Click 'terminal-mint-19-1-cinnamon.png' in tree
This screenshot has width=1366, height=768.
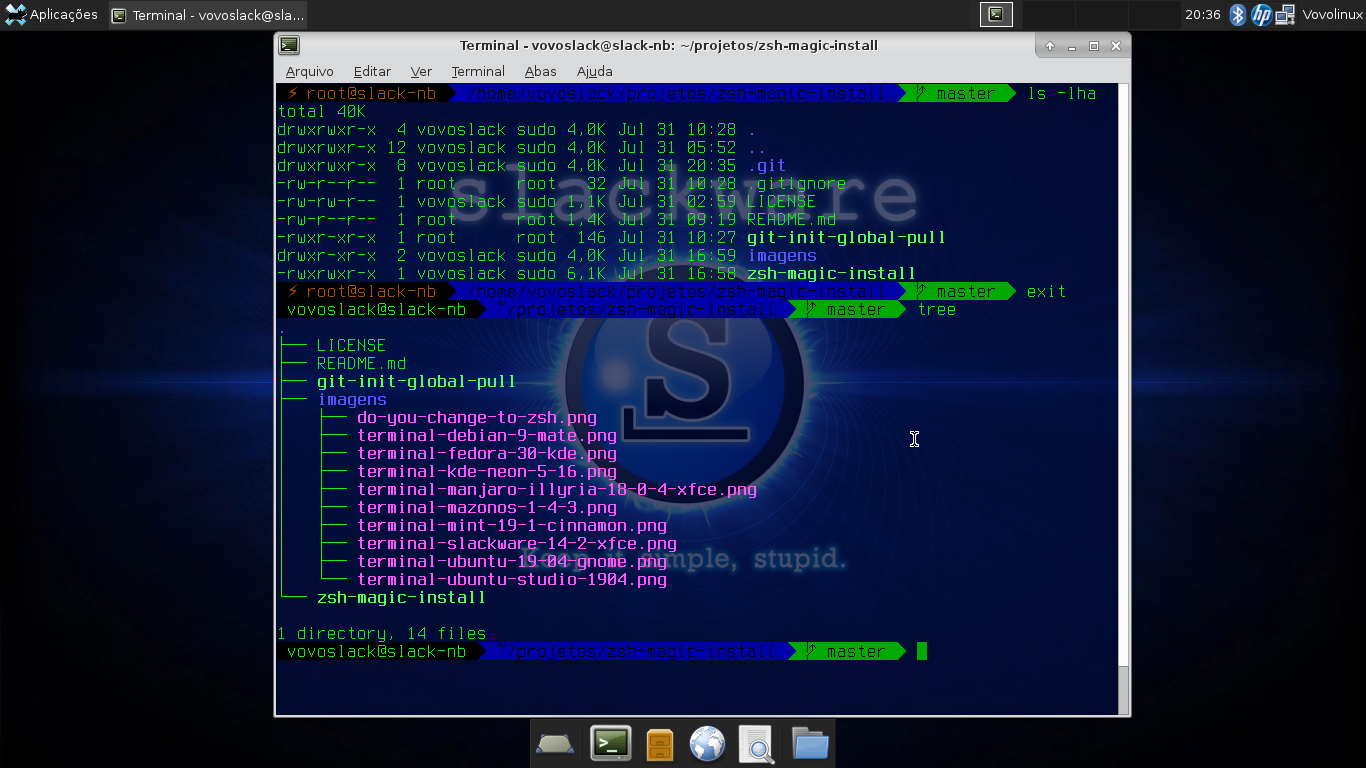pos(512,526)
